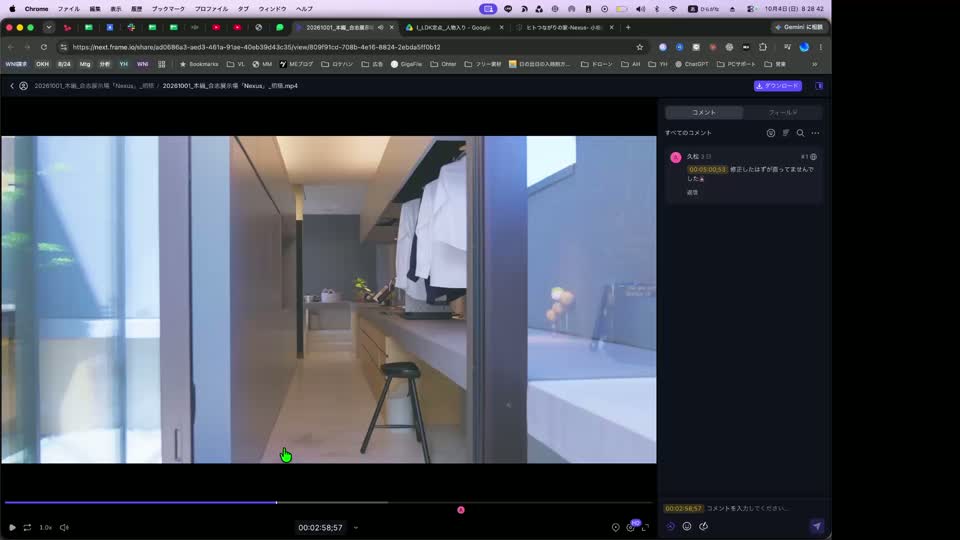
Task: Send the comment
Action: coord(817,526)
